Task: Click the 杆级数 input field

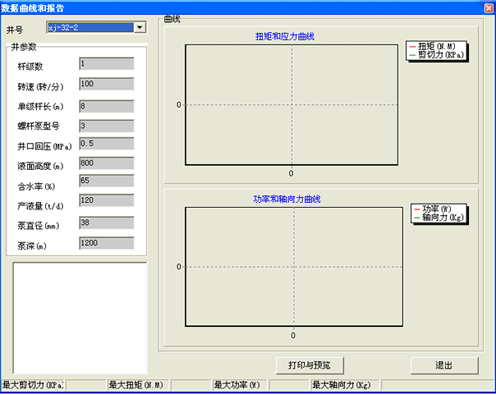Action: (x=107, y=64)
